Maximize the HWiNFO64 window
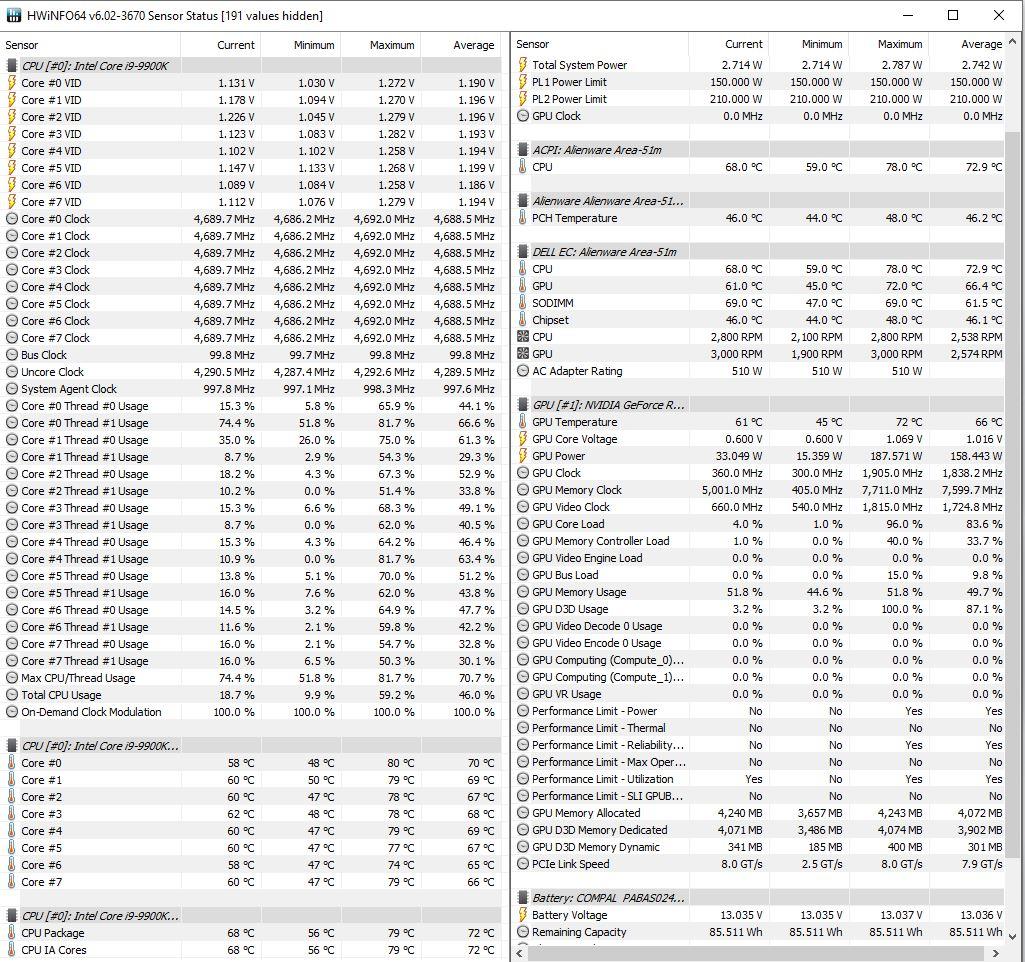This screenshot has width=1025, height=962. (x=953, y=15)
